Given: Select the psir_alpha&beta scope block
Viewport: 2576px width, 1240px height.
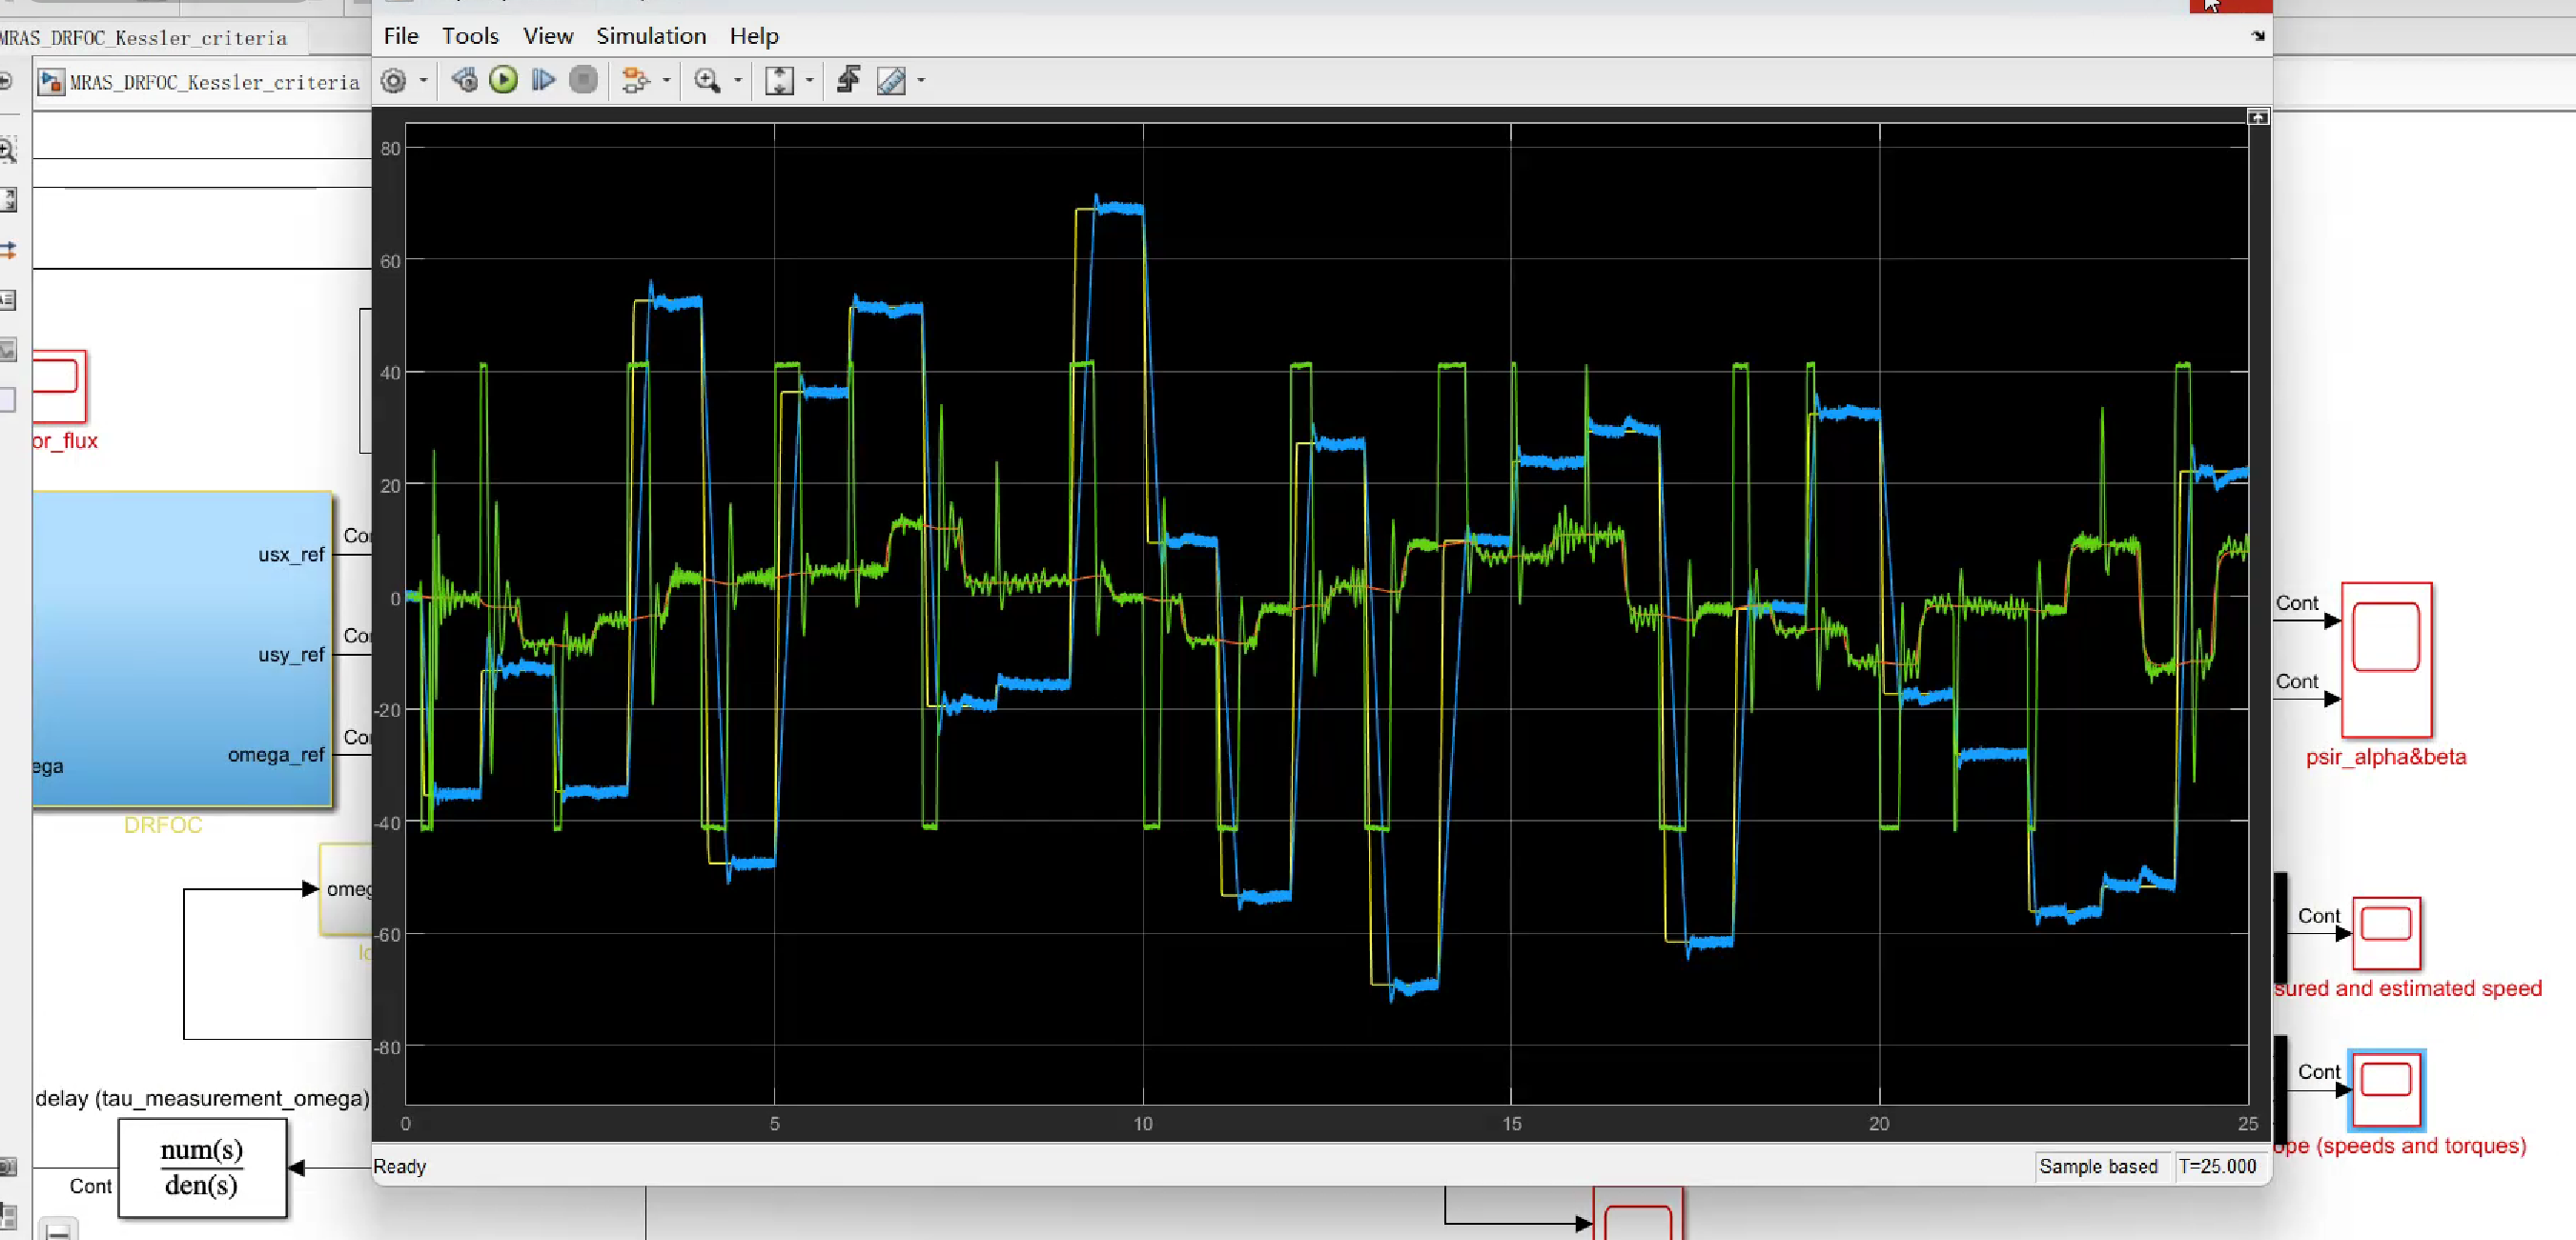Looking at the screenshot, I should tap(2385, 659).
